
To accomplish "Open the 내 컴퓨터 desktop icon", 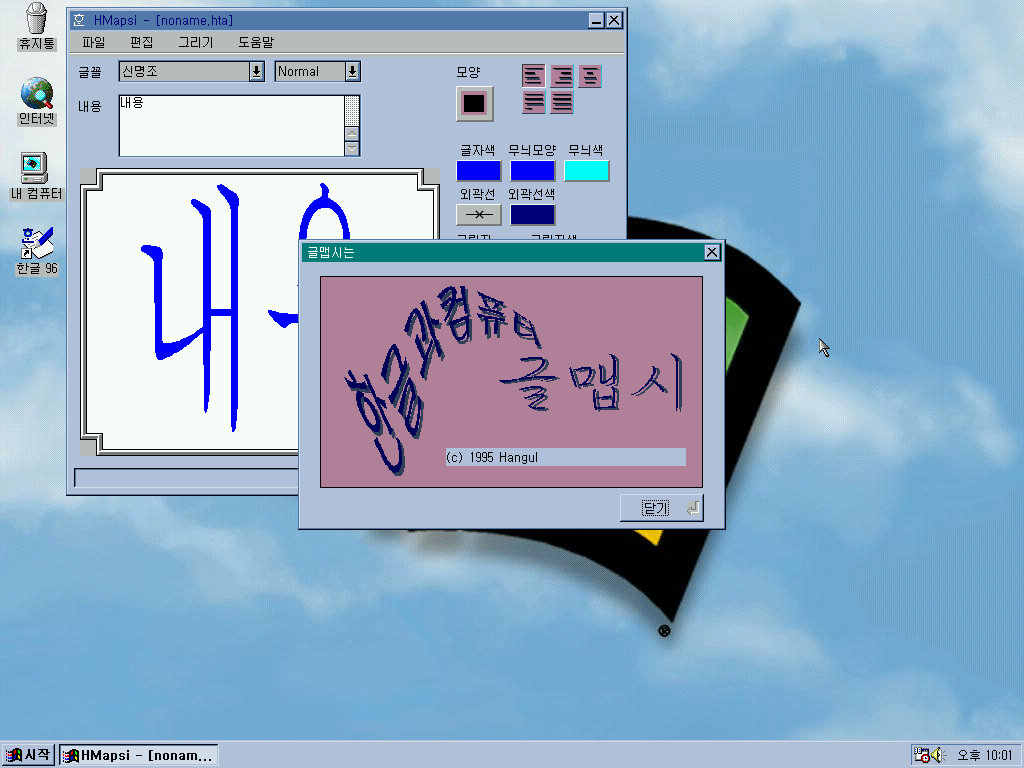I will pyautogui.click(x=37, y=176).
